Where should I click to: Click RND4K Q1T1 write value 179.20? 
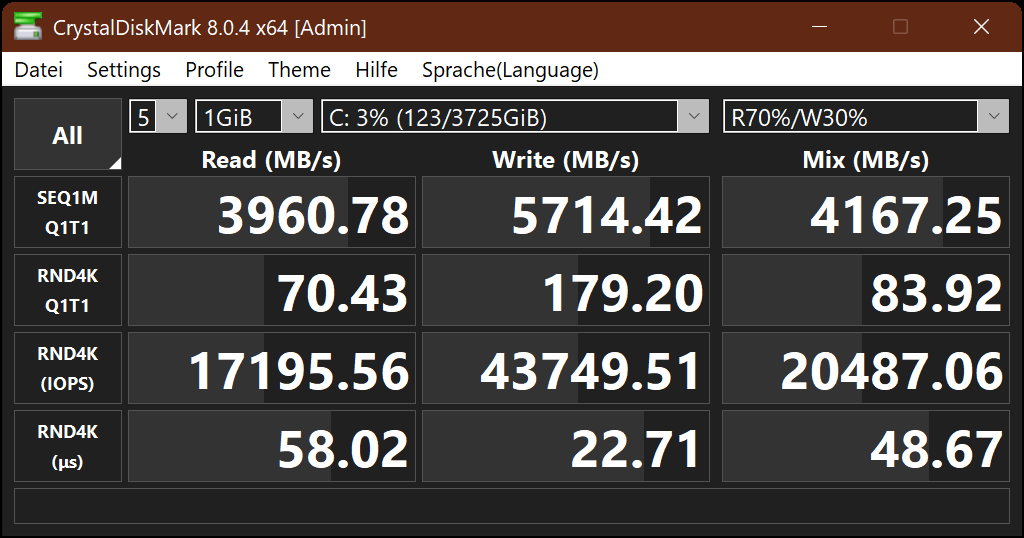pos(566,291)
